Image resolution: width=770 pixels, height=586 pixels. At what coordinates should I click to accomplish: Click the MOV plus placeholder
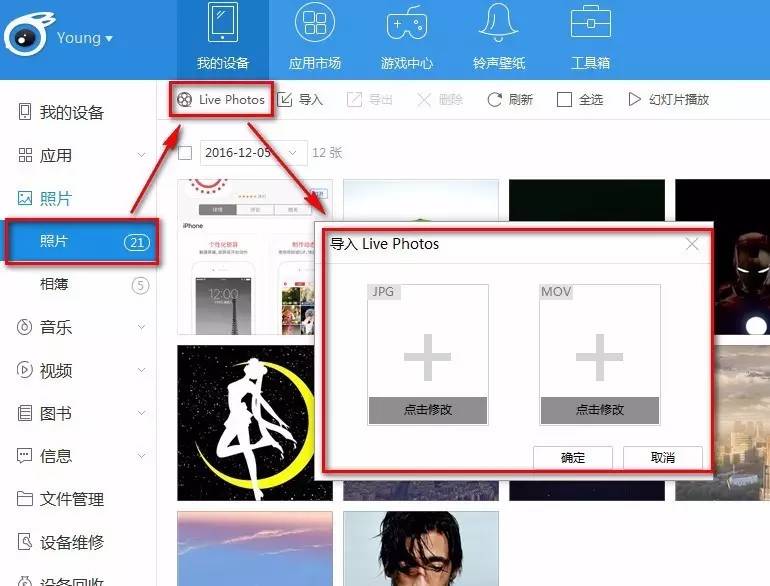pyautogui.click(x=600, y=358)
